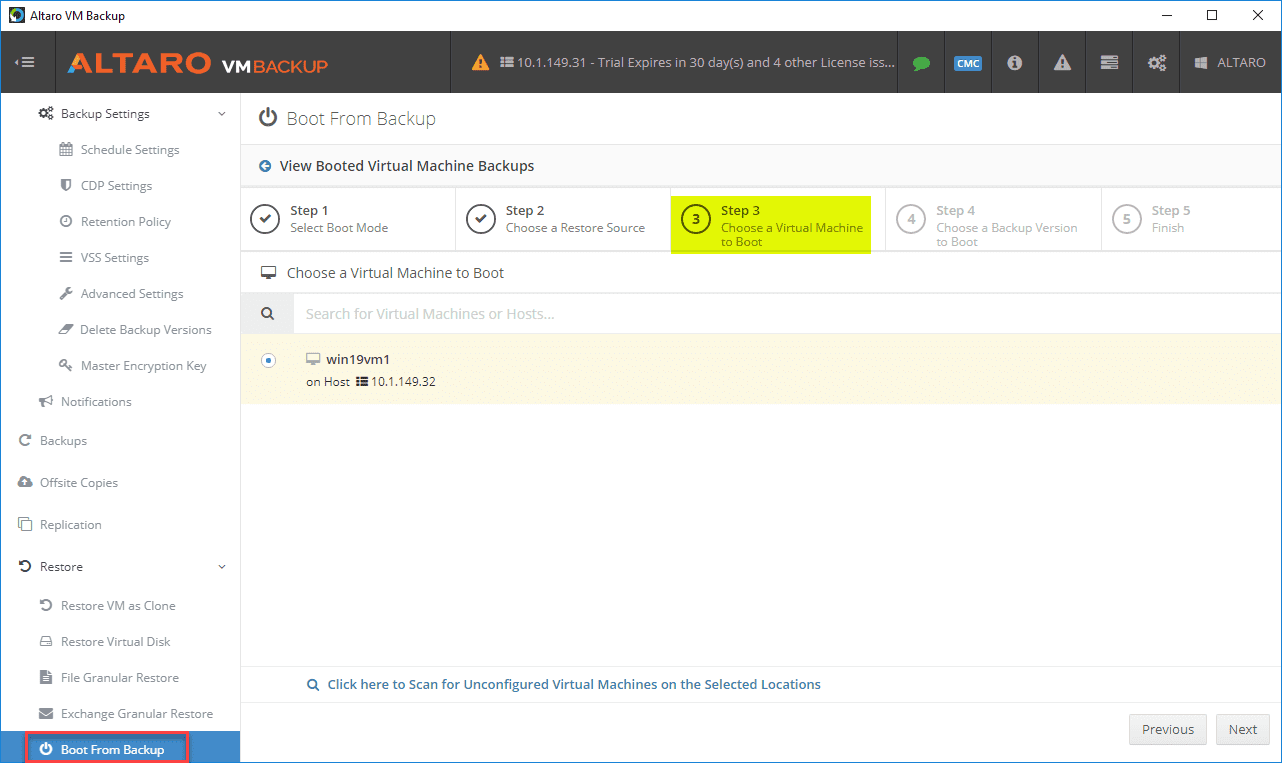Open Retention Policy in sidebar
This screenshot has height=763, width=1282.
(125, 222)
